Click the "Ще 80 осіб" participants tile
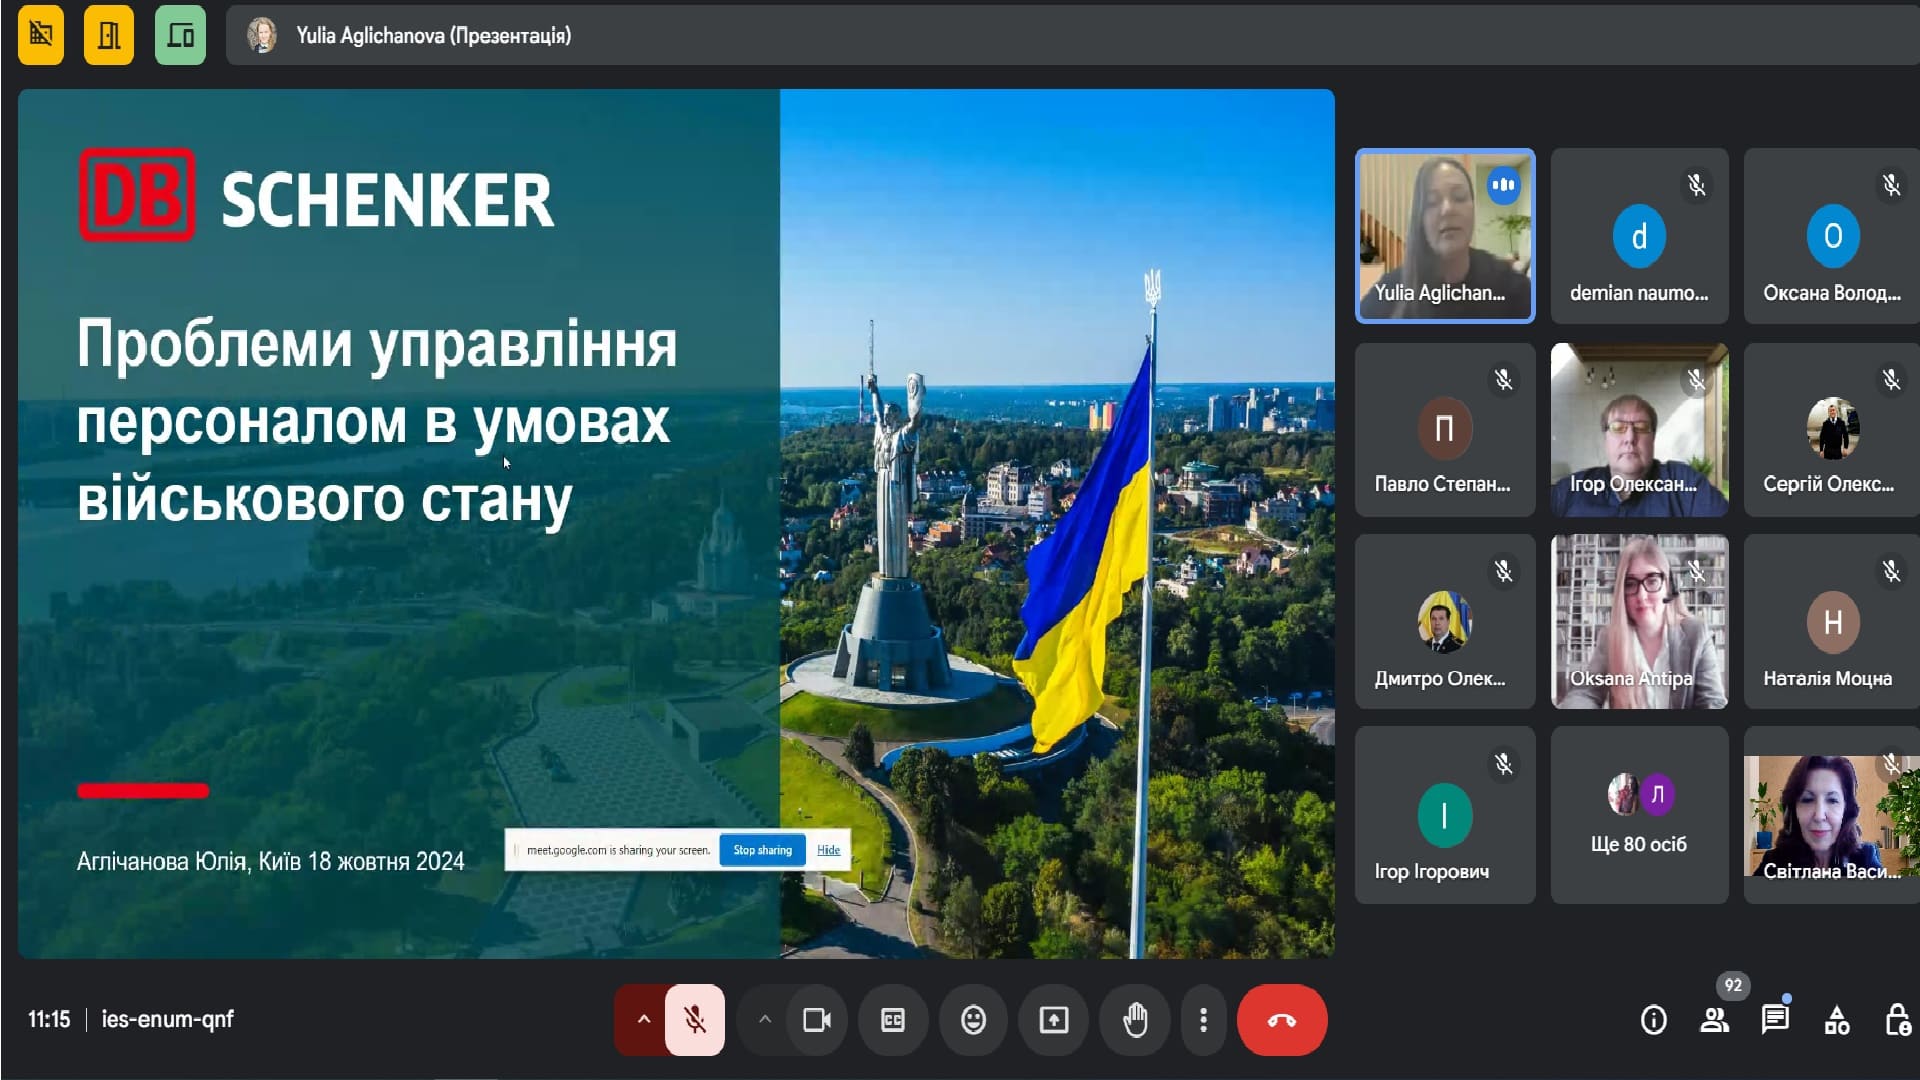Screen dimensions: 1920x1080 pyautogui.click(x=1638, y=815)
